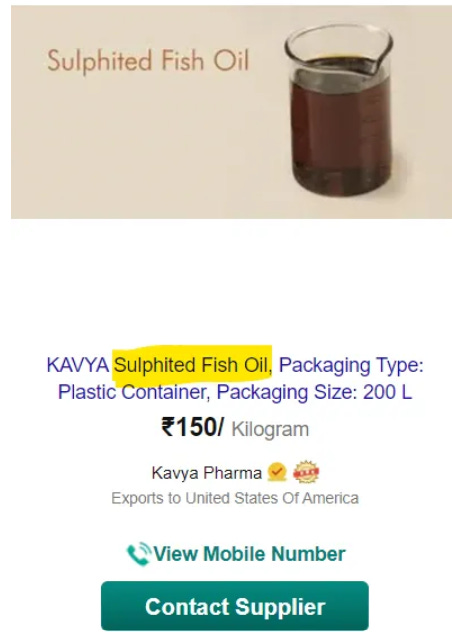Click KAVYA in the product title
The height and width of the screenshot is (632, 452).
click(x=78, y=365)
